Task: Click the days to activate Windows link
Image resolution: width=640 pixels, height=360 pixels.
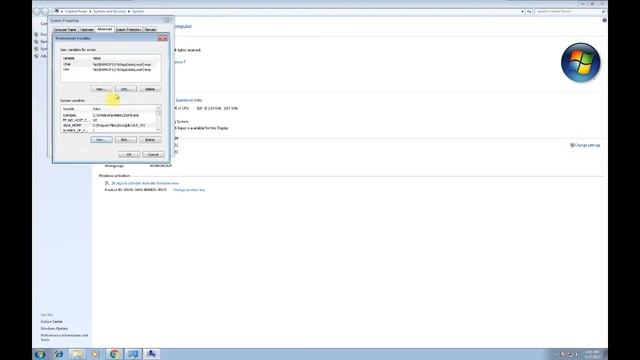Action: (x=145, y=183)
